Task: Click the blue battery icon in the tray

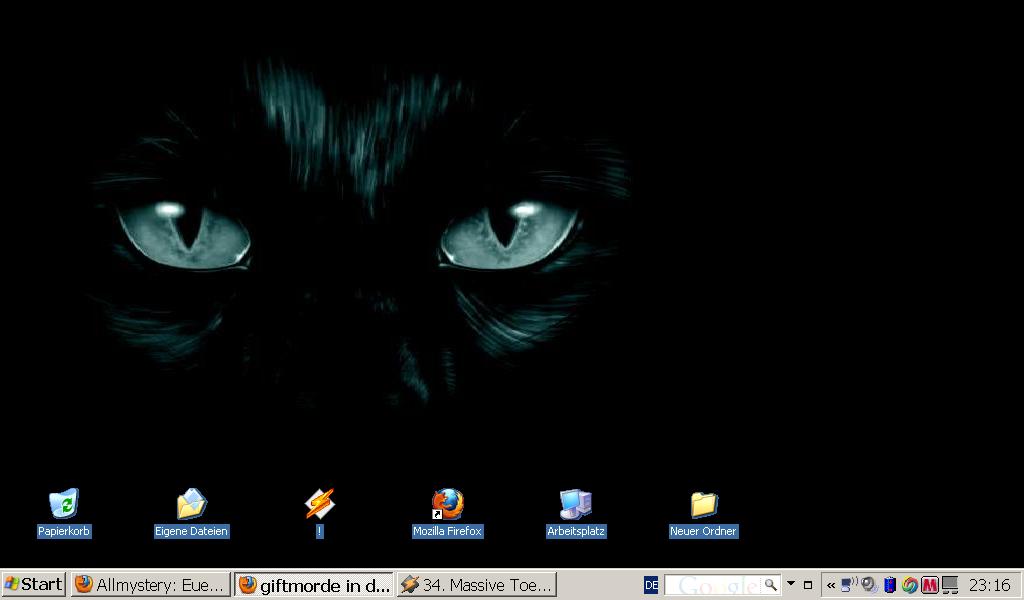Action: tap(889, 585)
